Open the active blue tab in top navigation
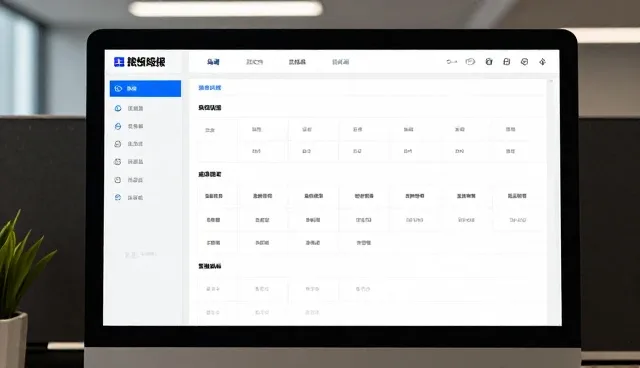Screen dimensions: 640x368 tap(213, 62)
